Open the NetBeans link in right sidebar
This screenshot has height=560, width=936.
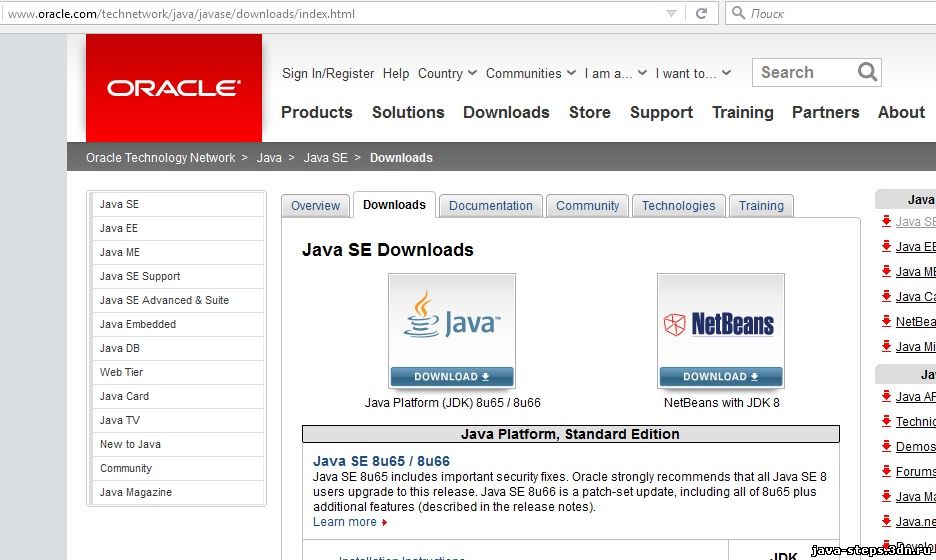[x=916, y=322]
